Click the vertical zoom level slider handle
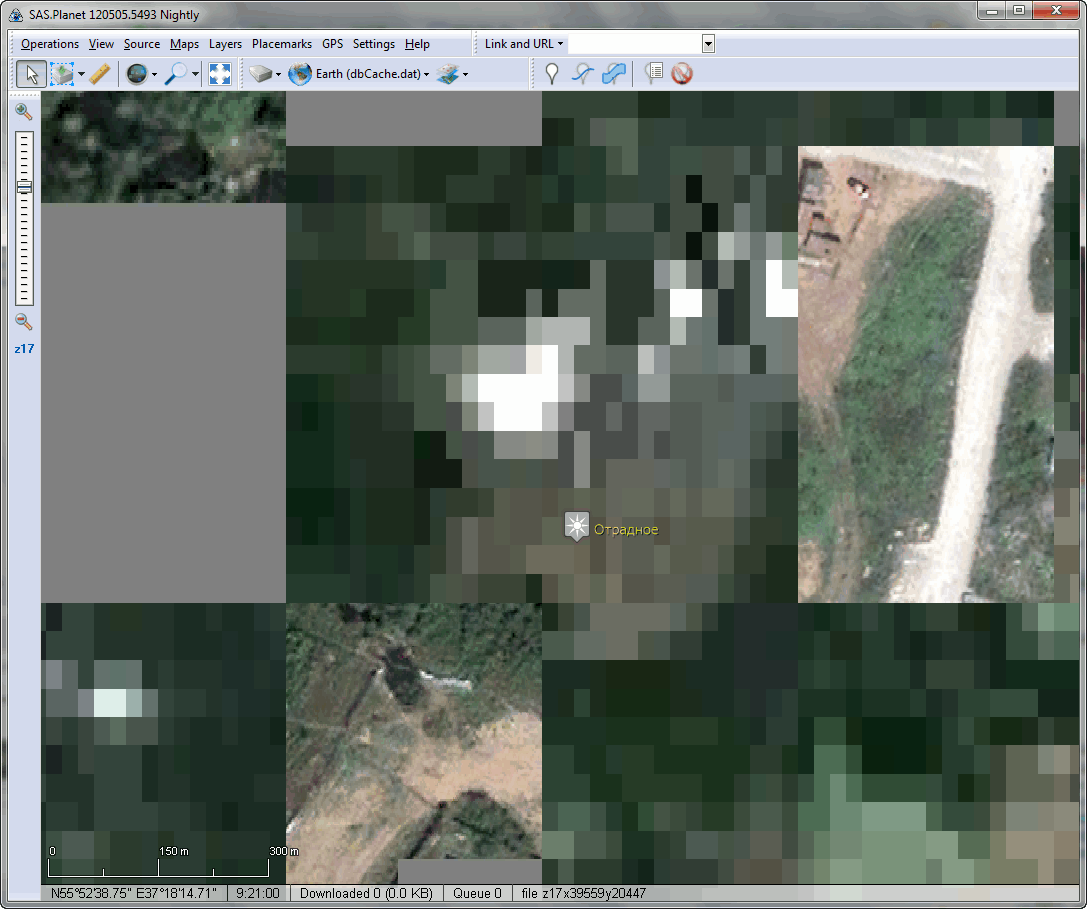The width and height of the screenshot is (1087, 909). click(x=24, y=187)
